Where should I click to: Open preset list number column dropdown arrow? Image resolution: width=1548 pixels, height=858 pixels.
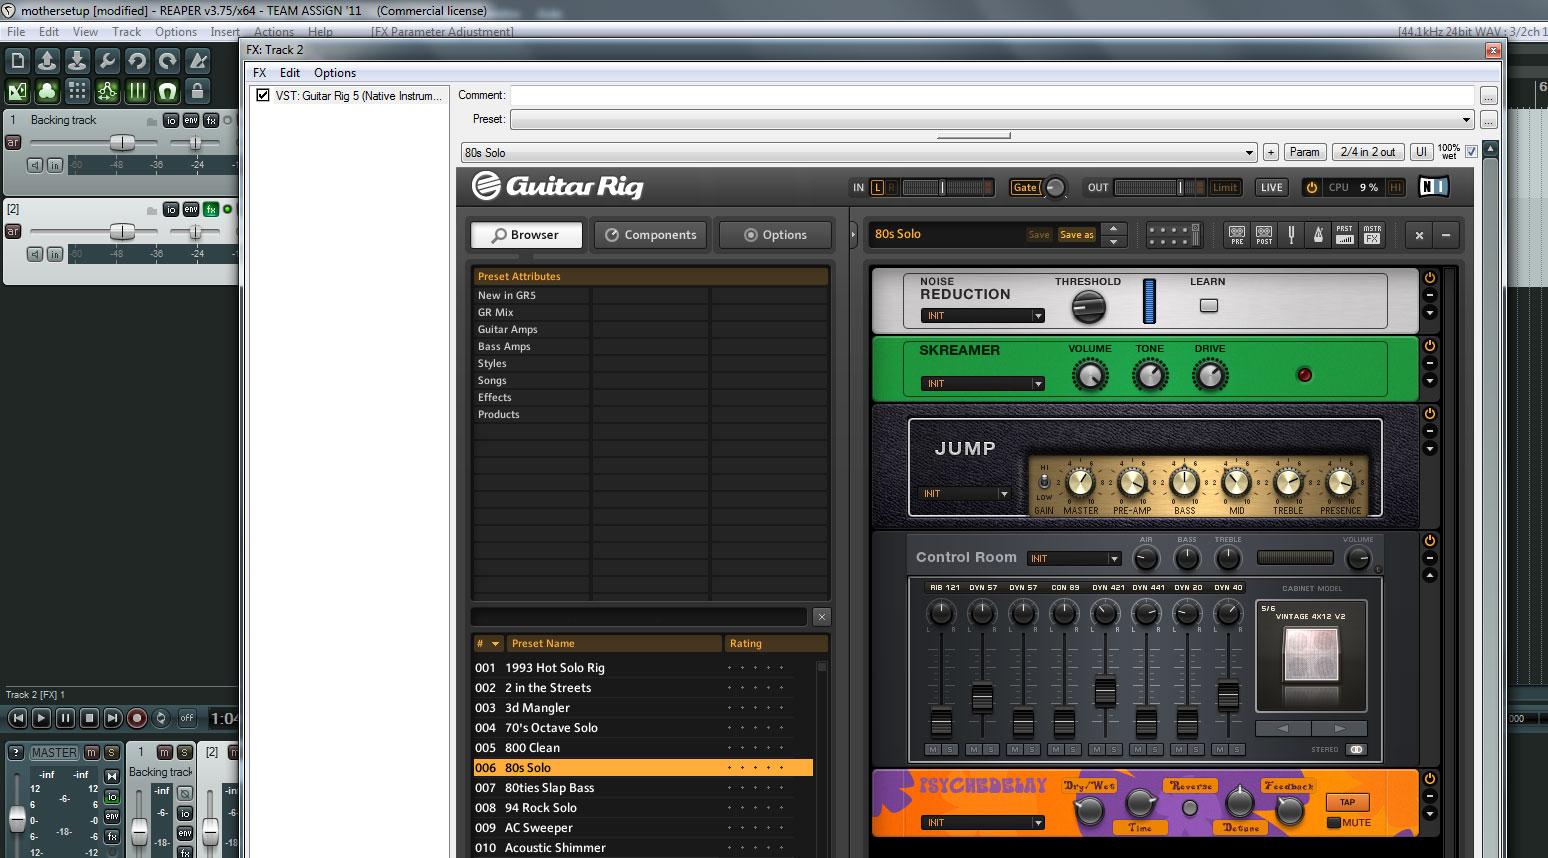point(495,644)
